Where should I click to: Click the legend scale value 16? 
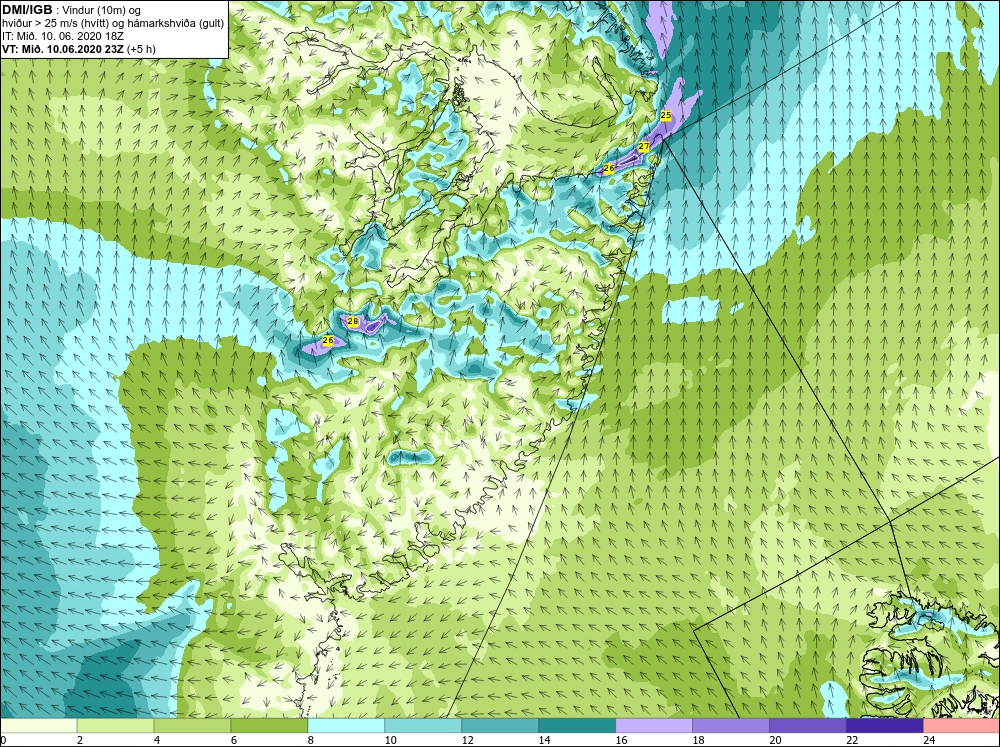click(x=621, y=740)
